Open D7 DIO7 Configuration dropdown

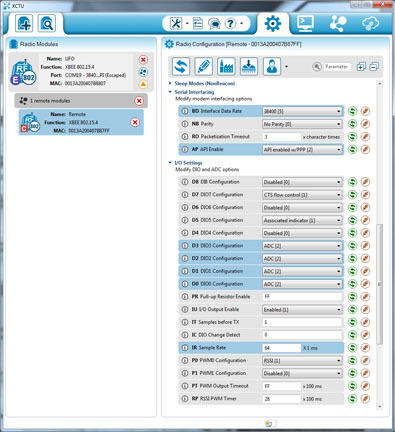(x=302, y=195)
